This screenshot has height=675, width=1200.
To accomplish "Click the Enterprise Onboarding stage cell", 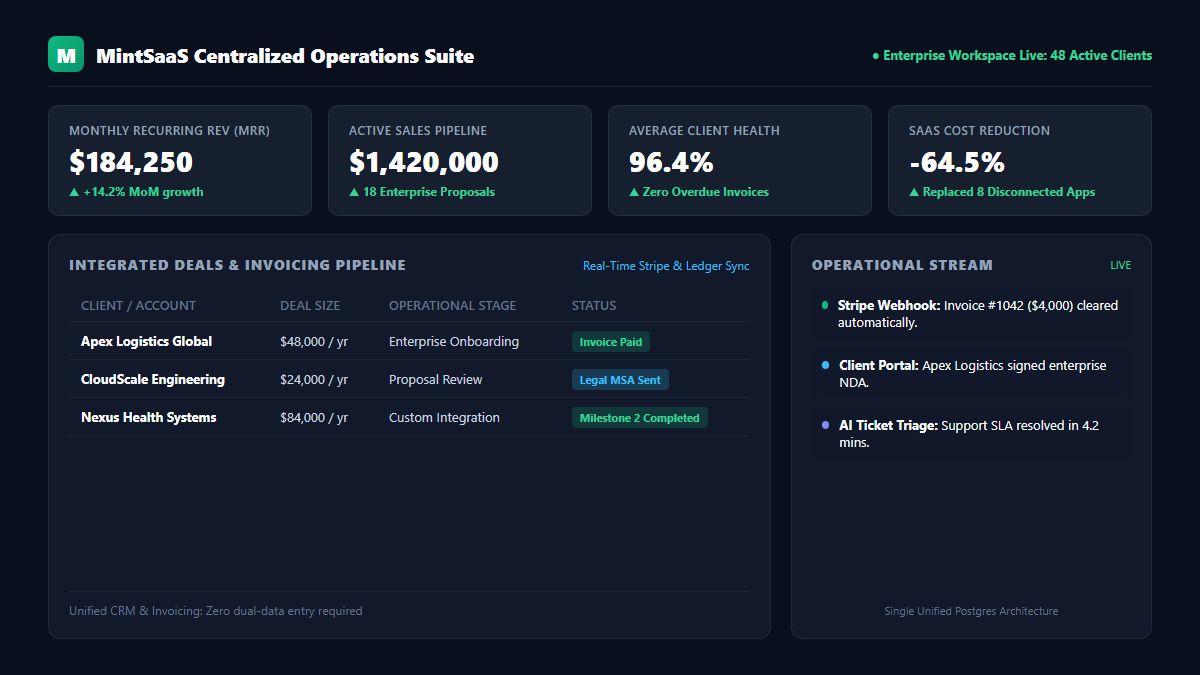I will point(454,342).
